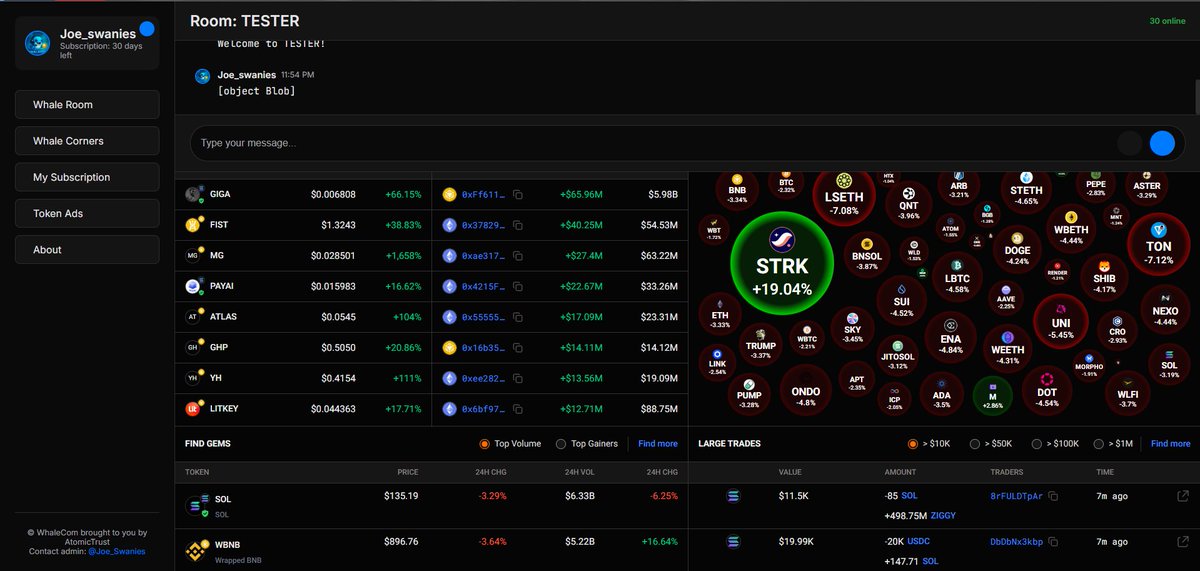The height and width of the screenshot is (571, 1200).
Task: Open the About page
Action: tap(87, 250)
